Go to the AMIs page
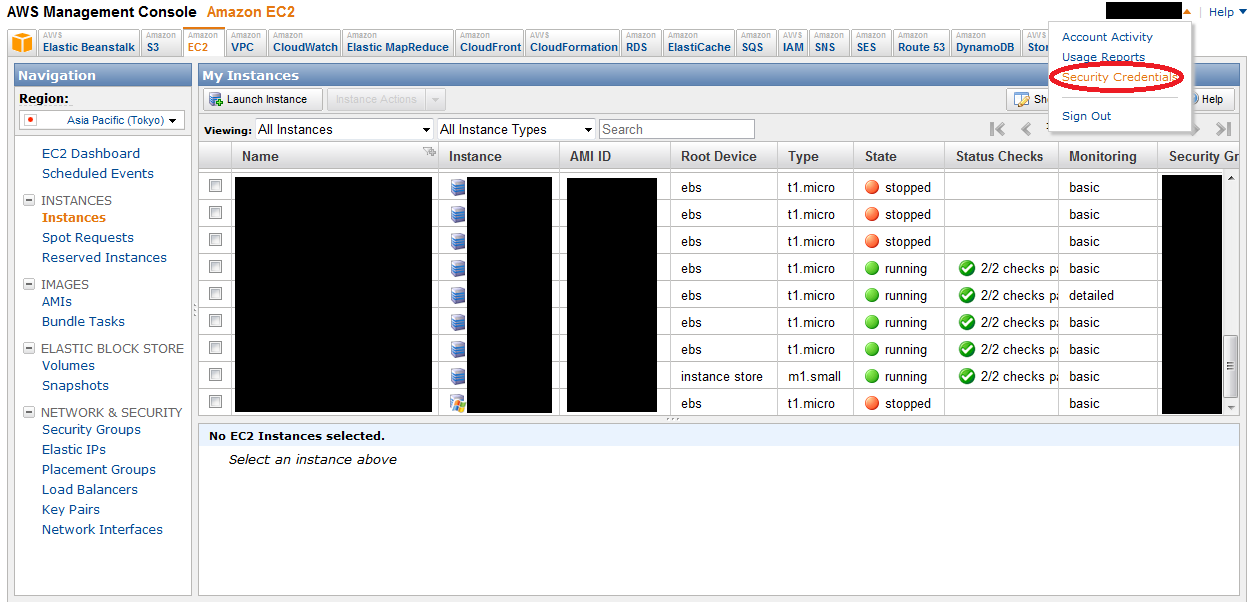The height and width of the screenshot is (602, 1248). pos(57,302)
